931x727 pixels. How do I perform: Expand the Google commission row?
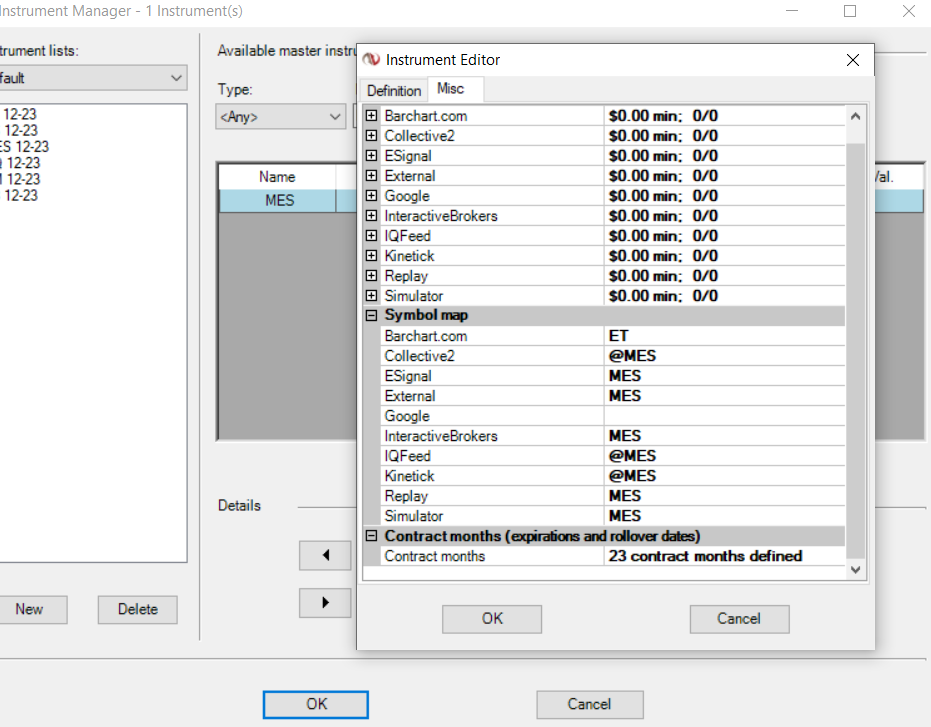[x=371, y=195]
